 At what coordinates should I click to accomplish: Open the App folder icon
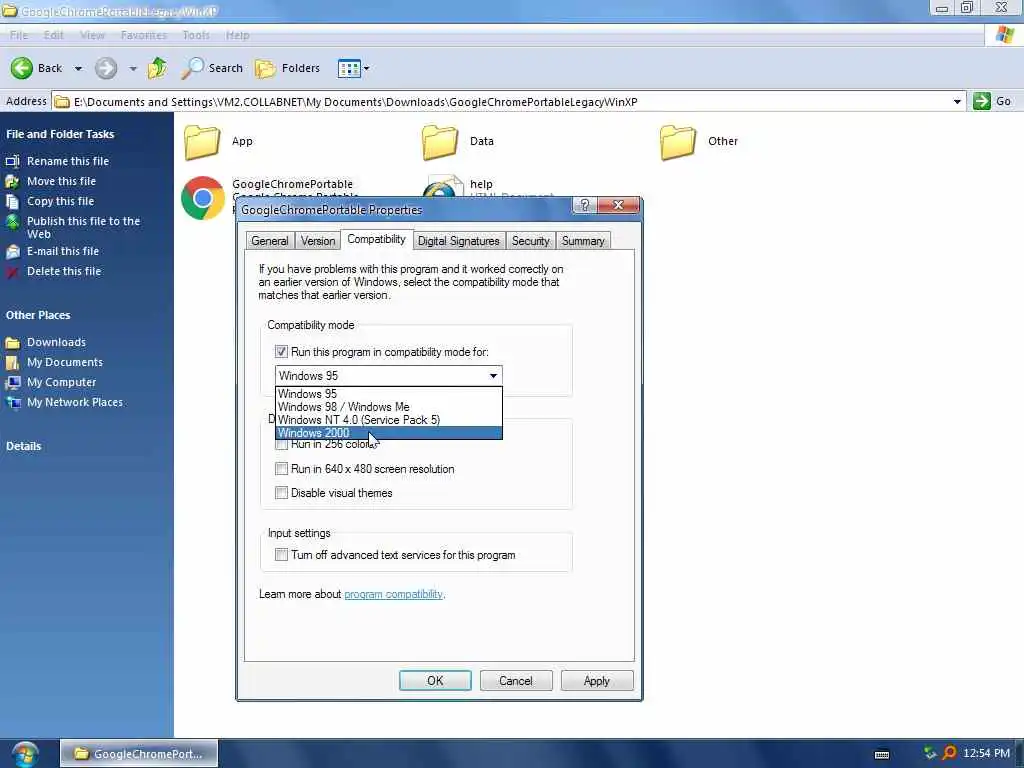point(202,142)
